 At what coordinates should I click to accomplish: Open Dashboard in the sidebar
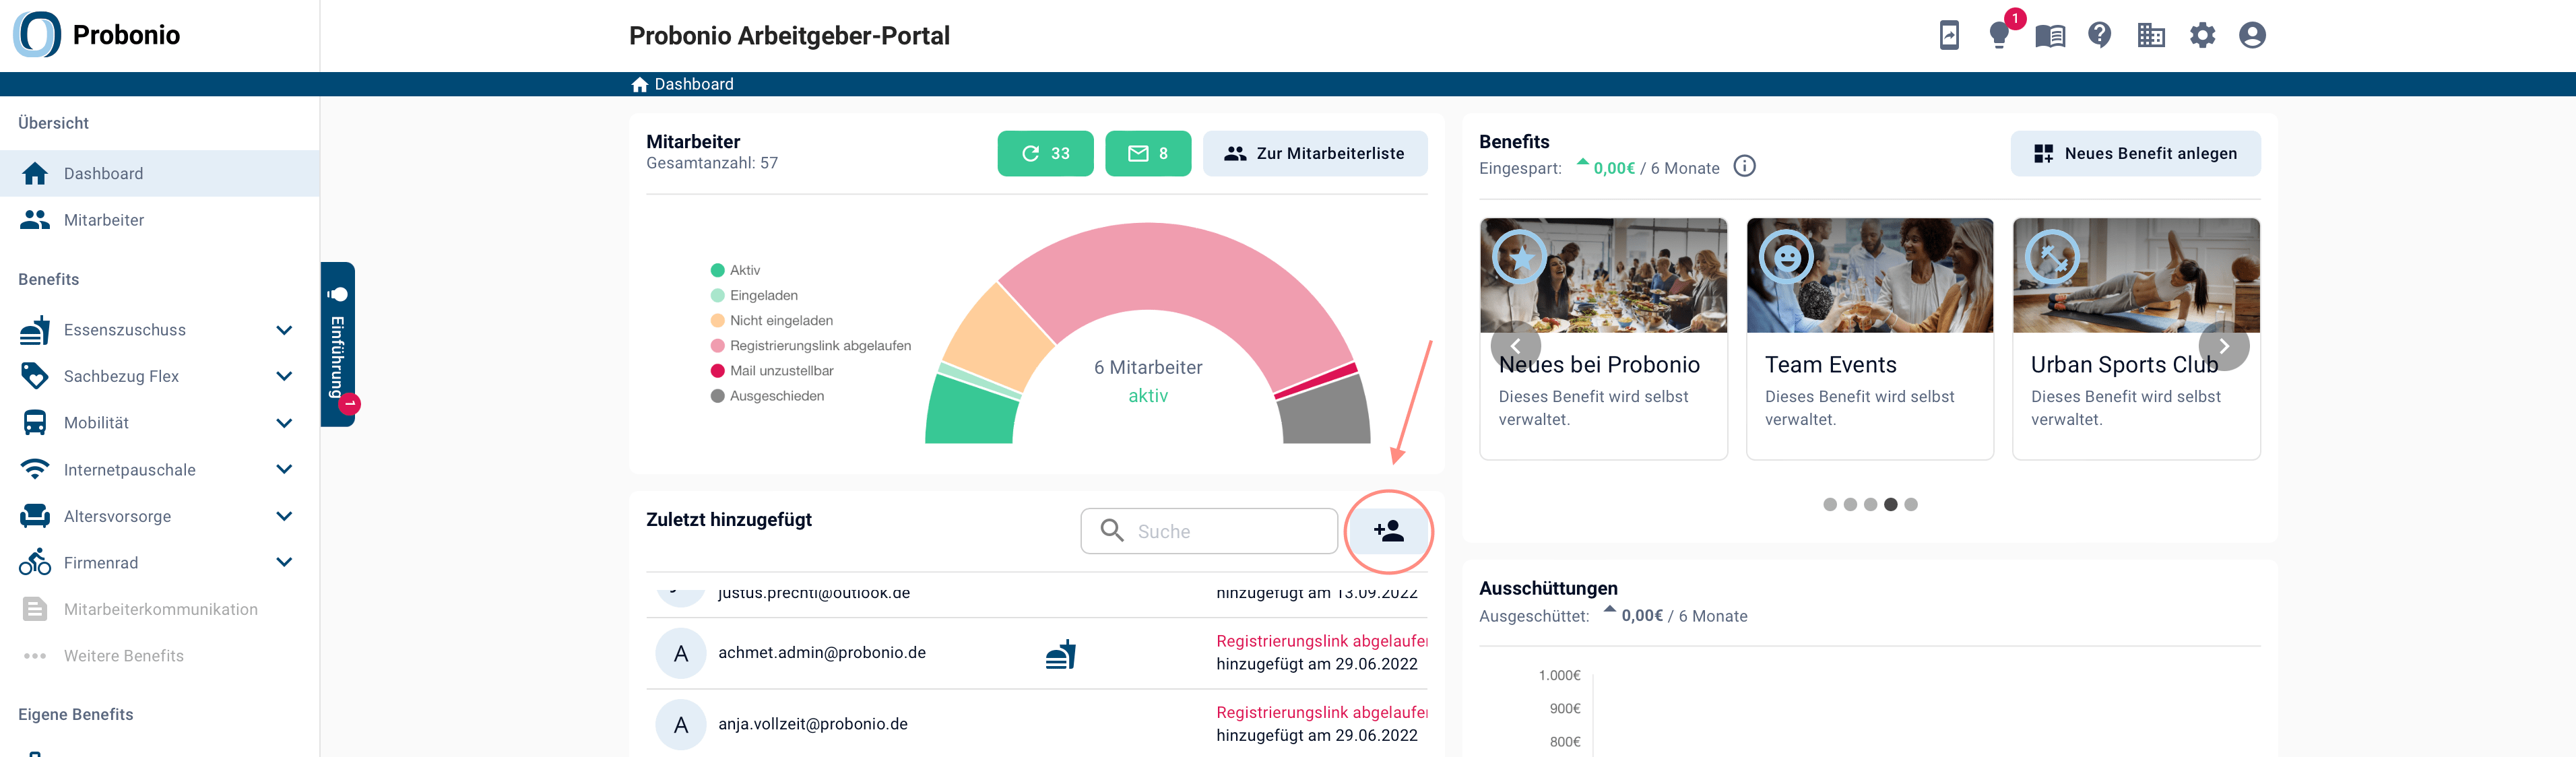coord(160,174)
